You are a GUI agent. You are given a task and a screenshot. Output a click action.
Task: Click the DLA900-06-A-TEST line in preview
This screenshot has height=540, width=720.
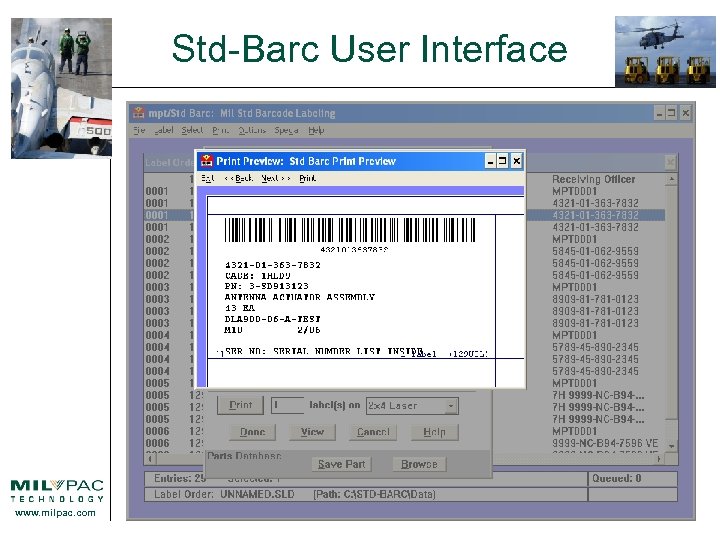[x=272, y=319]
